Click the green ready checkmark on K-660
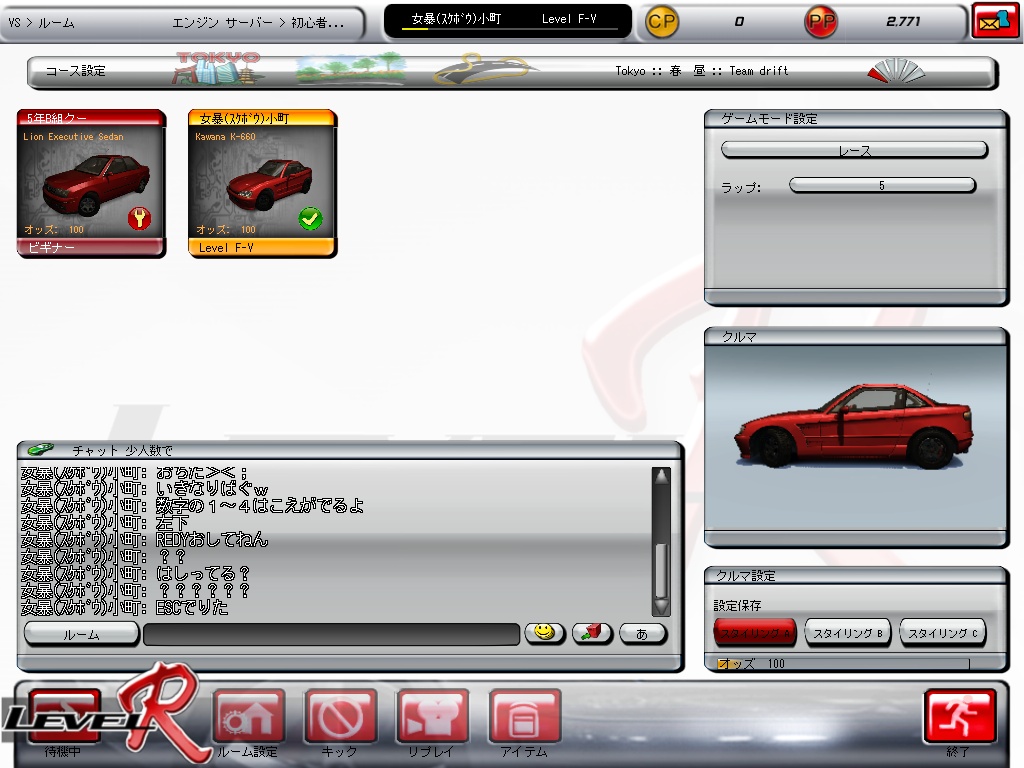1024x768 pixels. tap(310, 218)
